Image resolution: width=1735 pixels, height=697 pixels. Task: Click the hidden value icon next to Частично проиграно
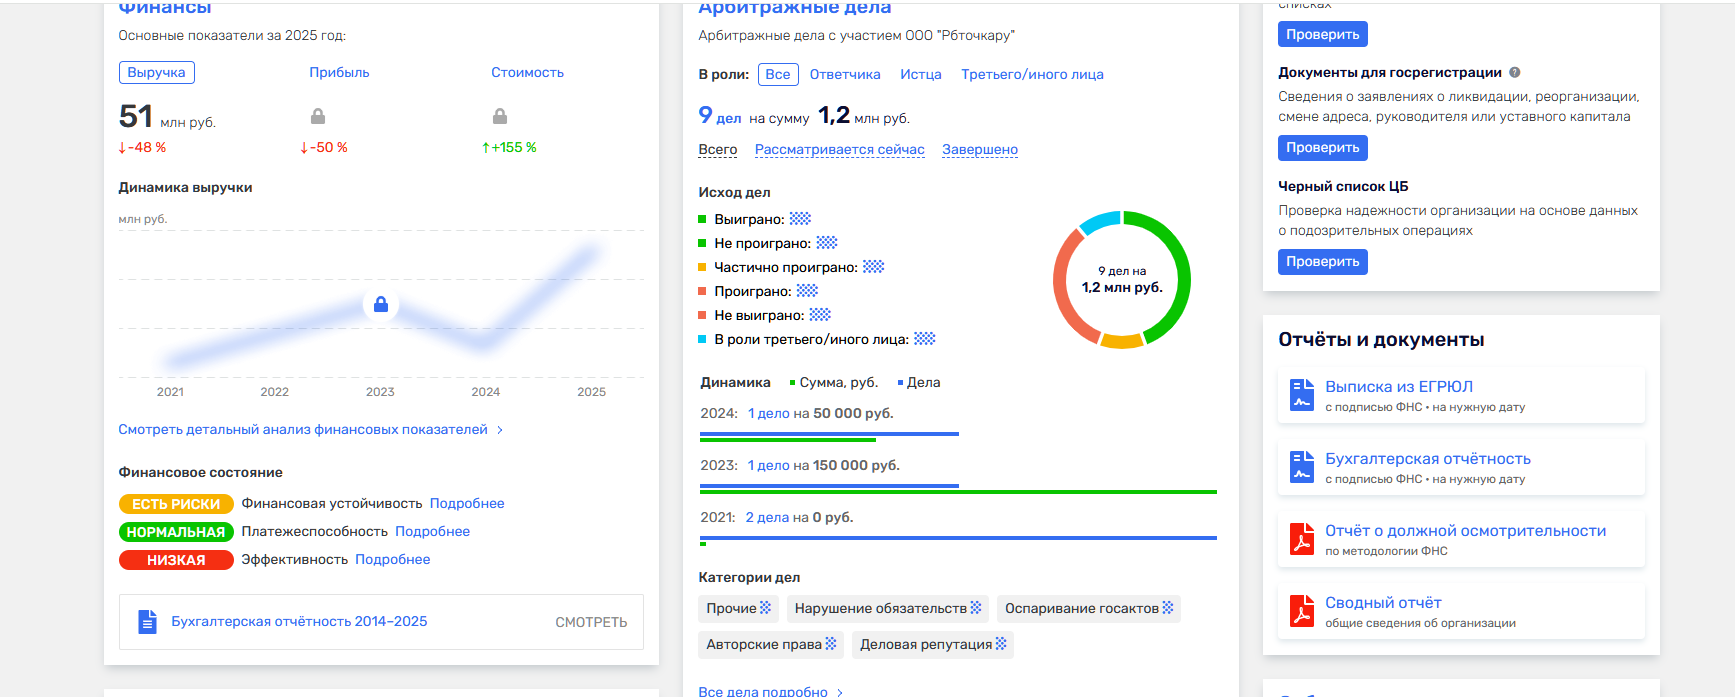click(x=874, y=267)
